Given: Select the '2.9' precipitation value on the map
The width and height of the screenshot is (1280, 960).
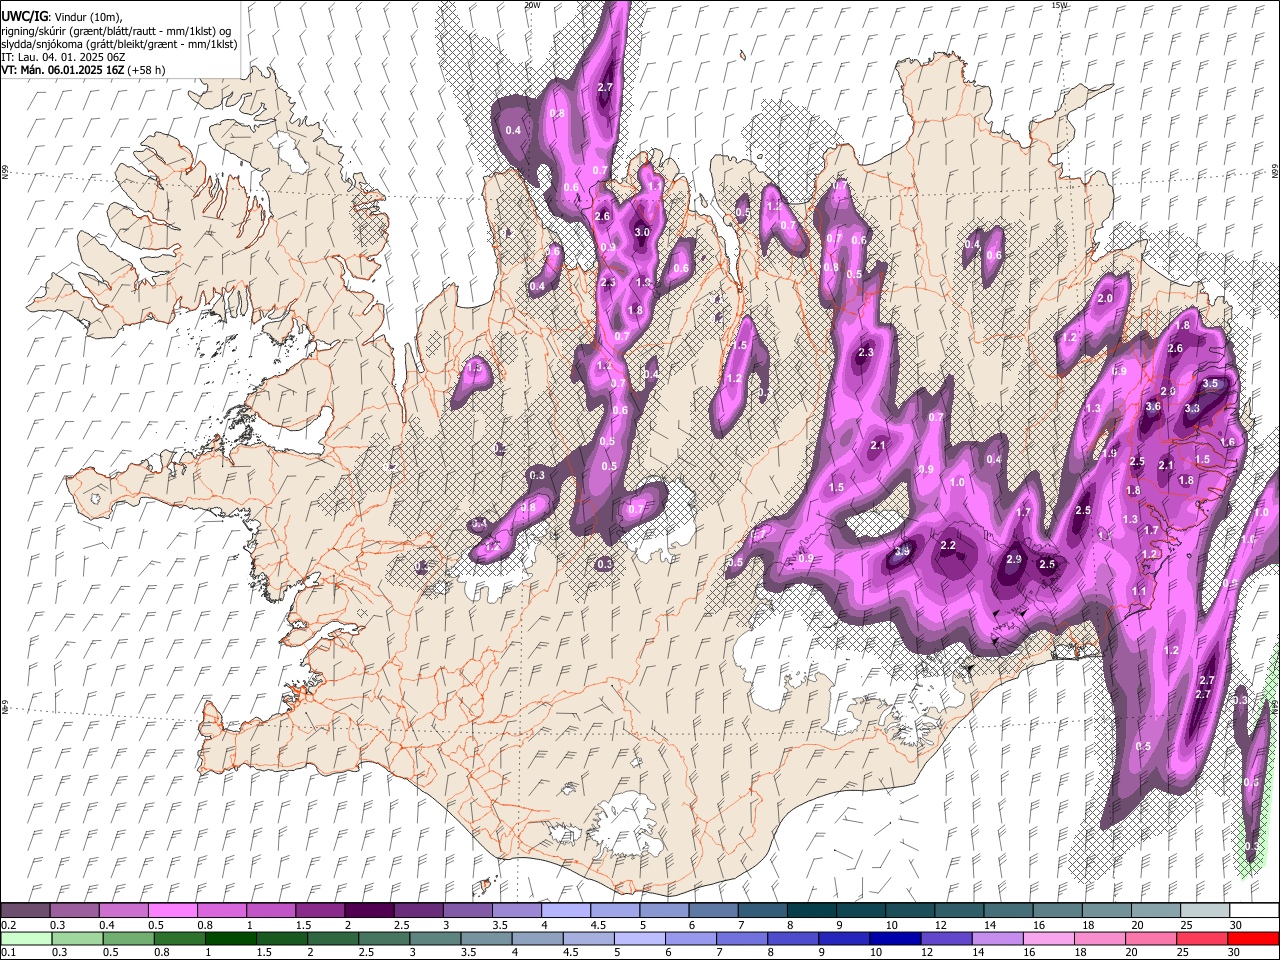Looking at the screenshot, I should tap(1013, 559).
